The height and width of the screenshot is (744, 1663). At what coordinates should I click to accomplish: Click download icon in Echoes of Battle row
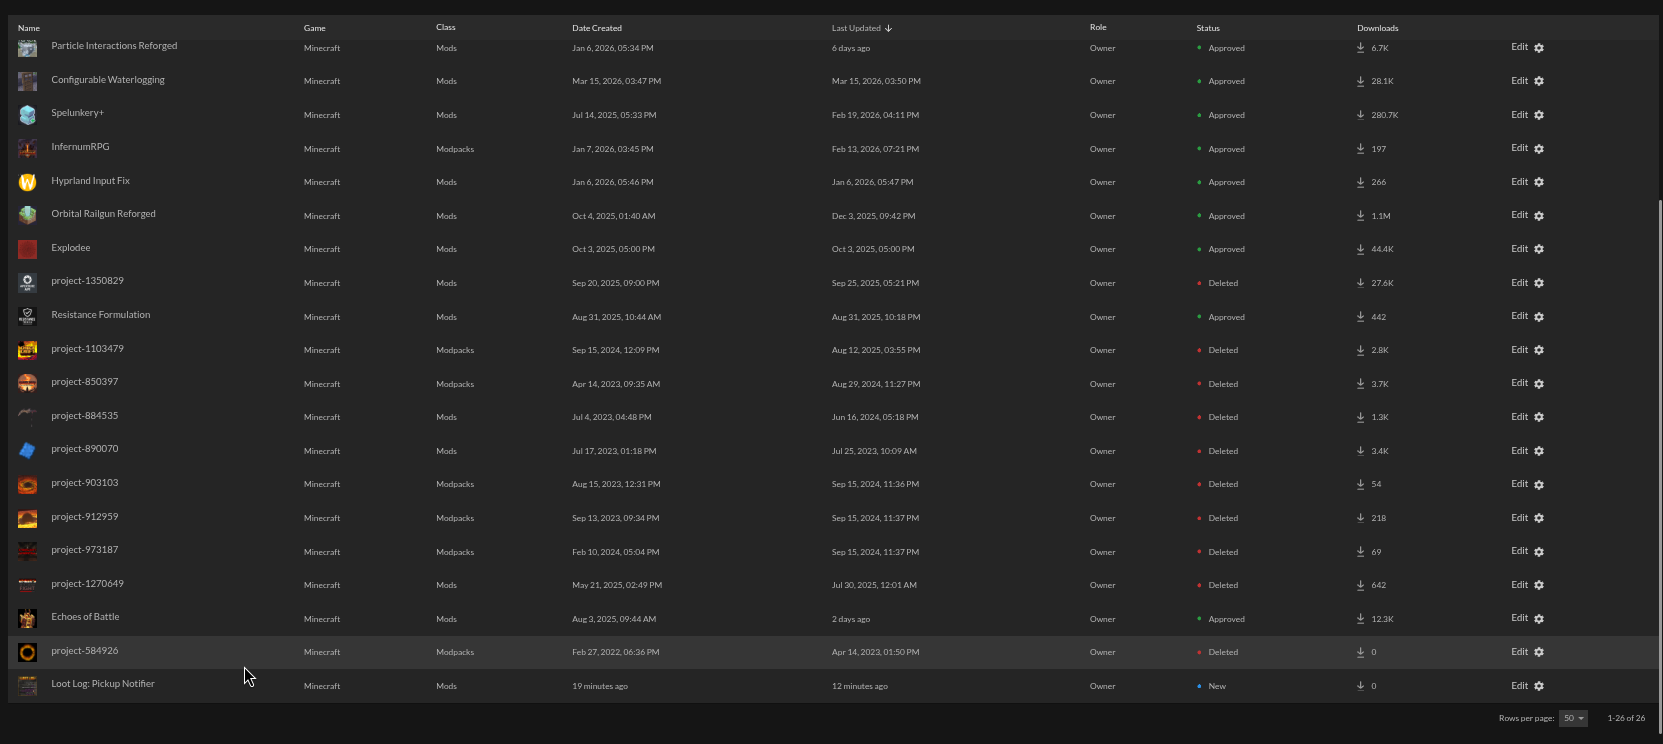click(x=1360, y=619)
